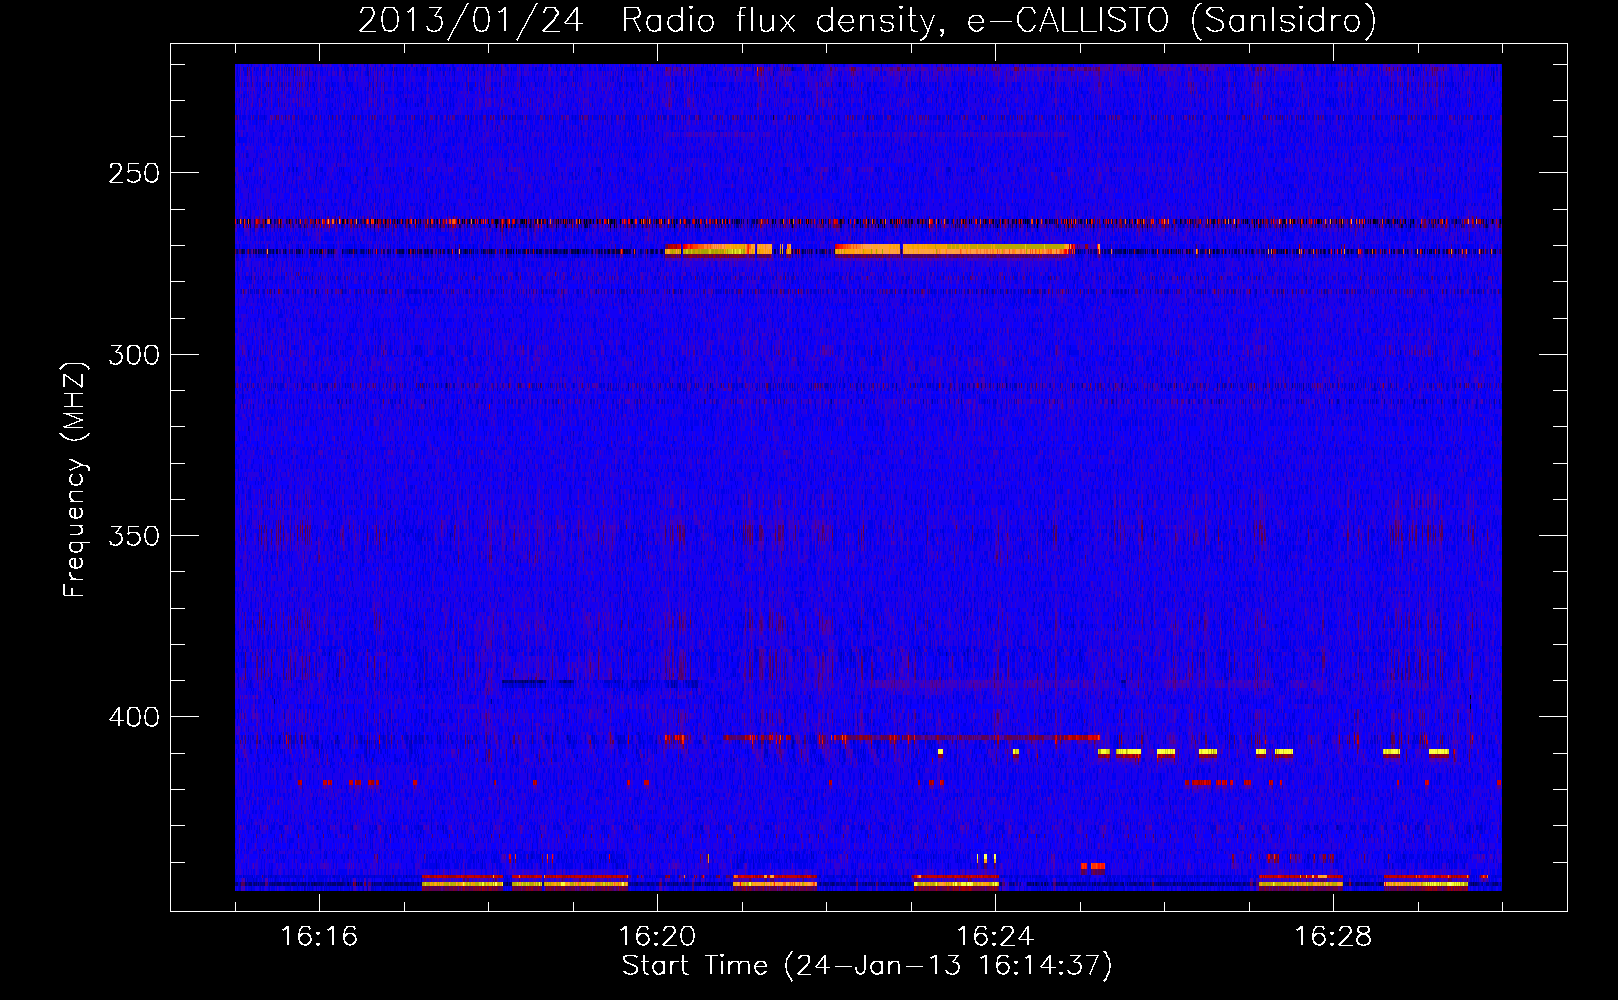This screenshot has width=1618, height=1000.
Task: Click the 16:16 time tick label
Action: [x=319, y=936]
